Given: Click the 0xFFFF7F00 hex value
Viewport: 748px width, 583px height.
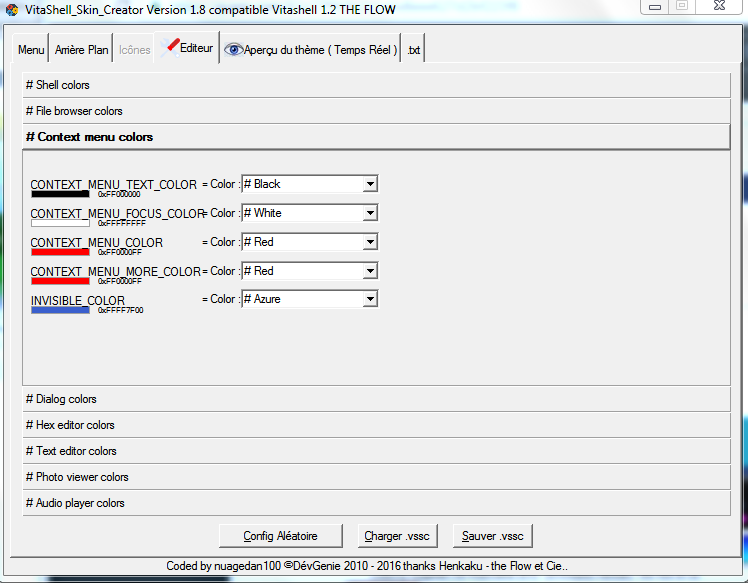Looking at the screenshot, I should 121,311.
